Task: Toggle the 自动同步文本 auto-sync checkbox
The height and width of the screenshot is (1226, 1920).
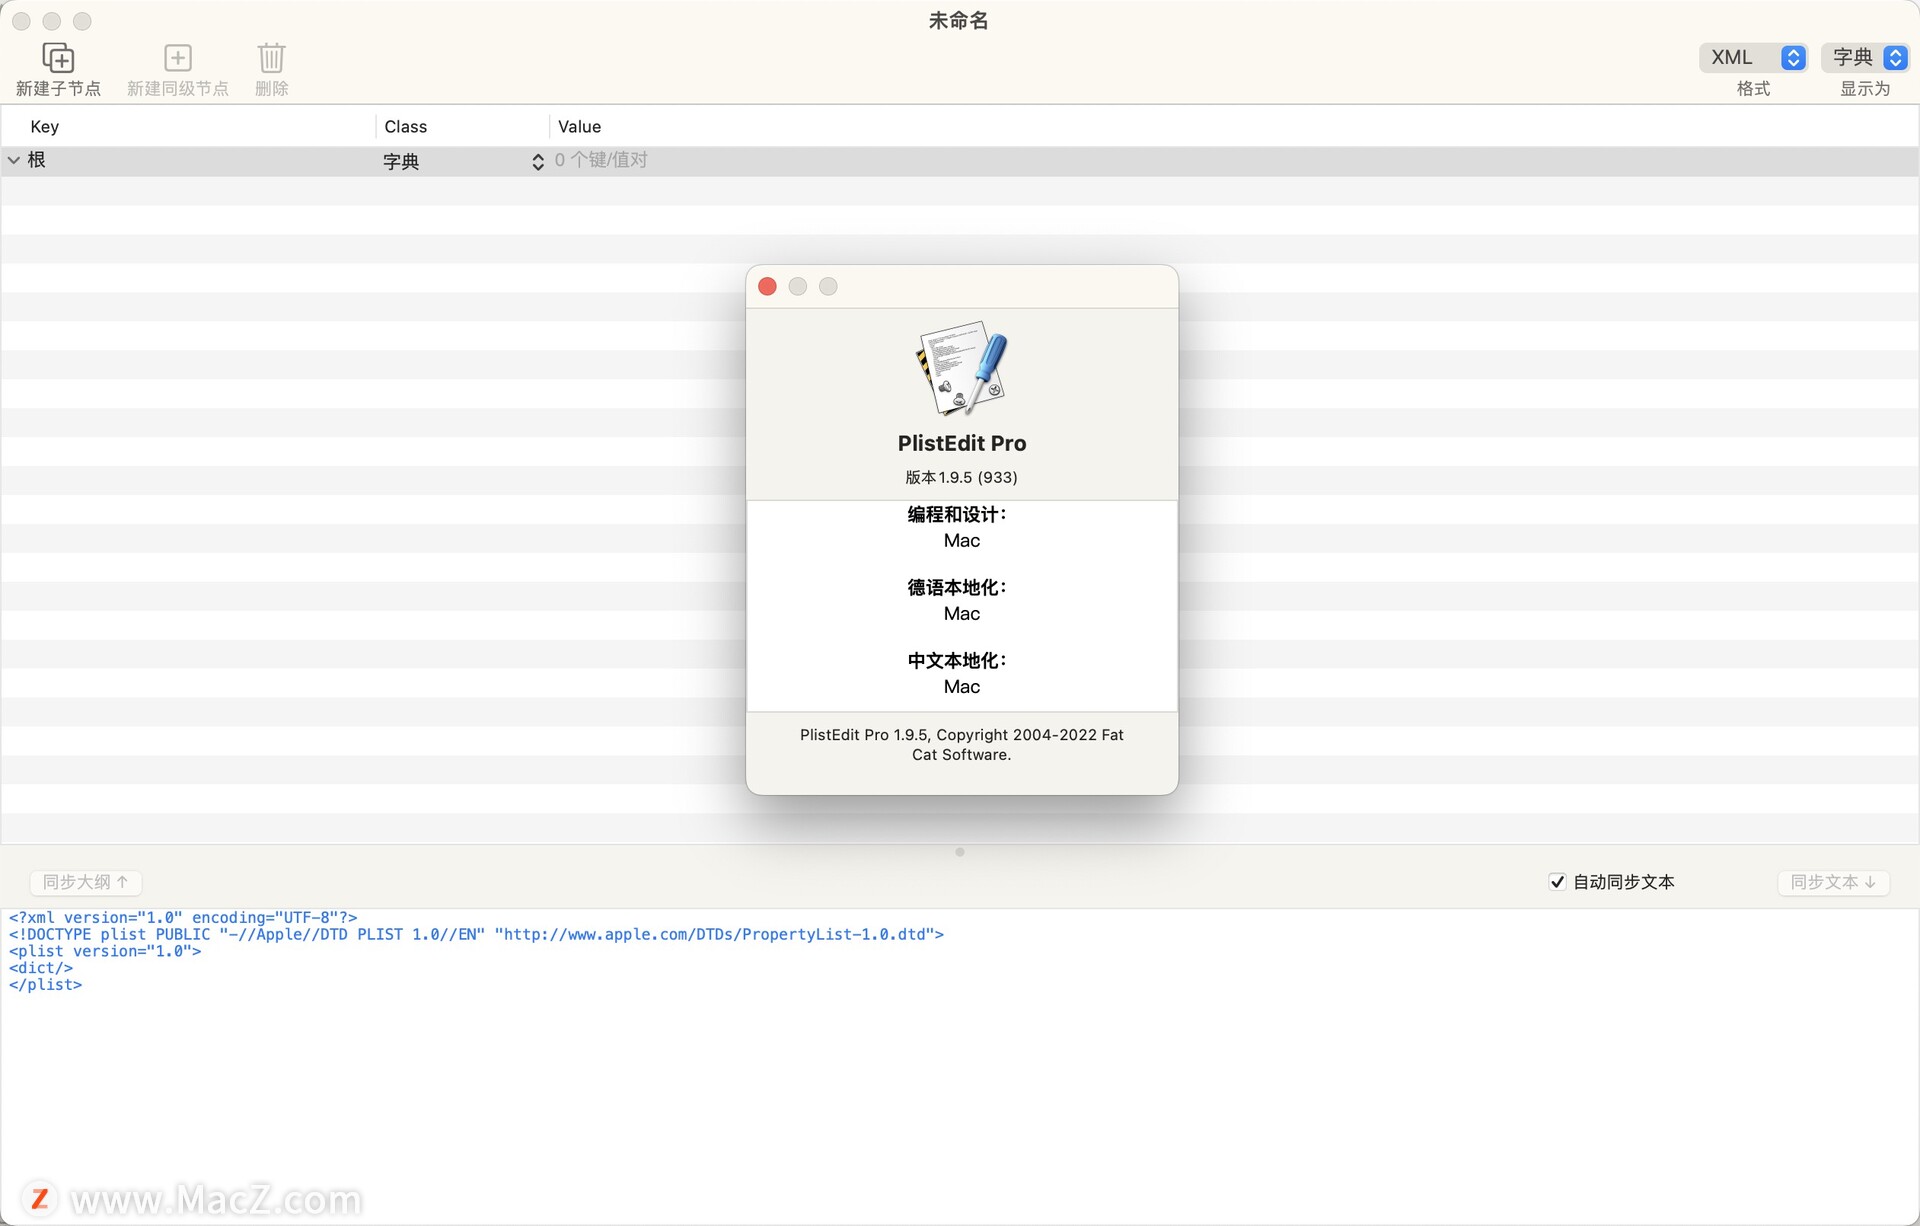Action: pos(1557,882)
